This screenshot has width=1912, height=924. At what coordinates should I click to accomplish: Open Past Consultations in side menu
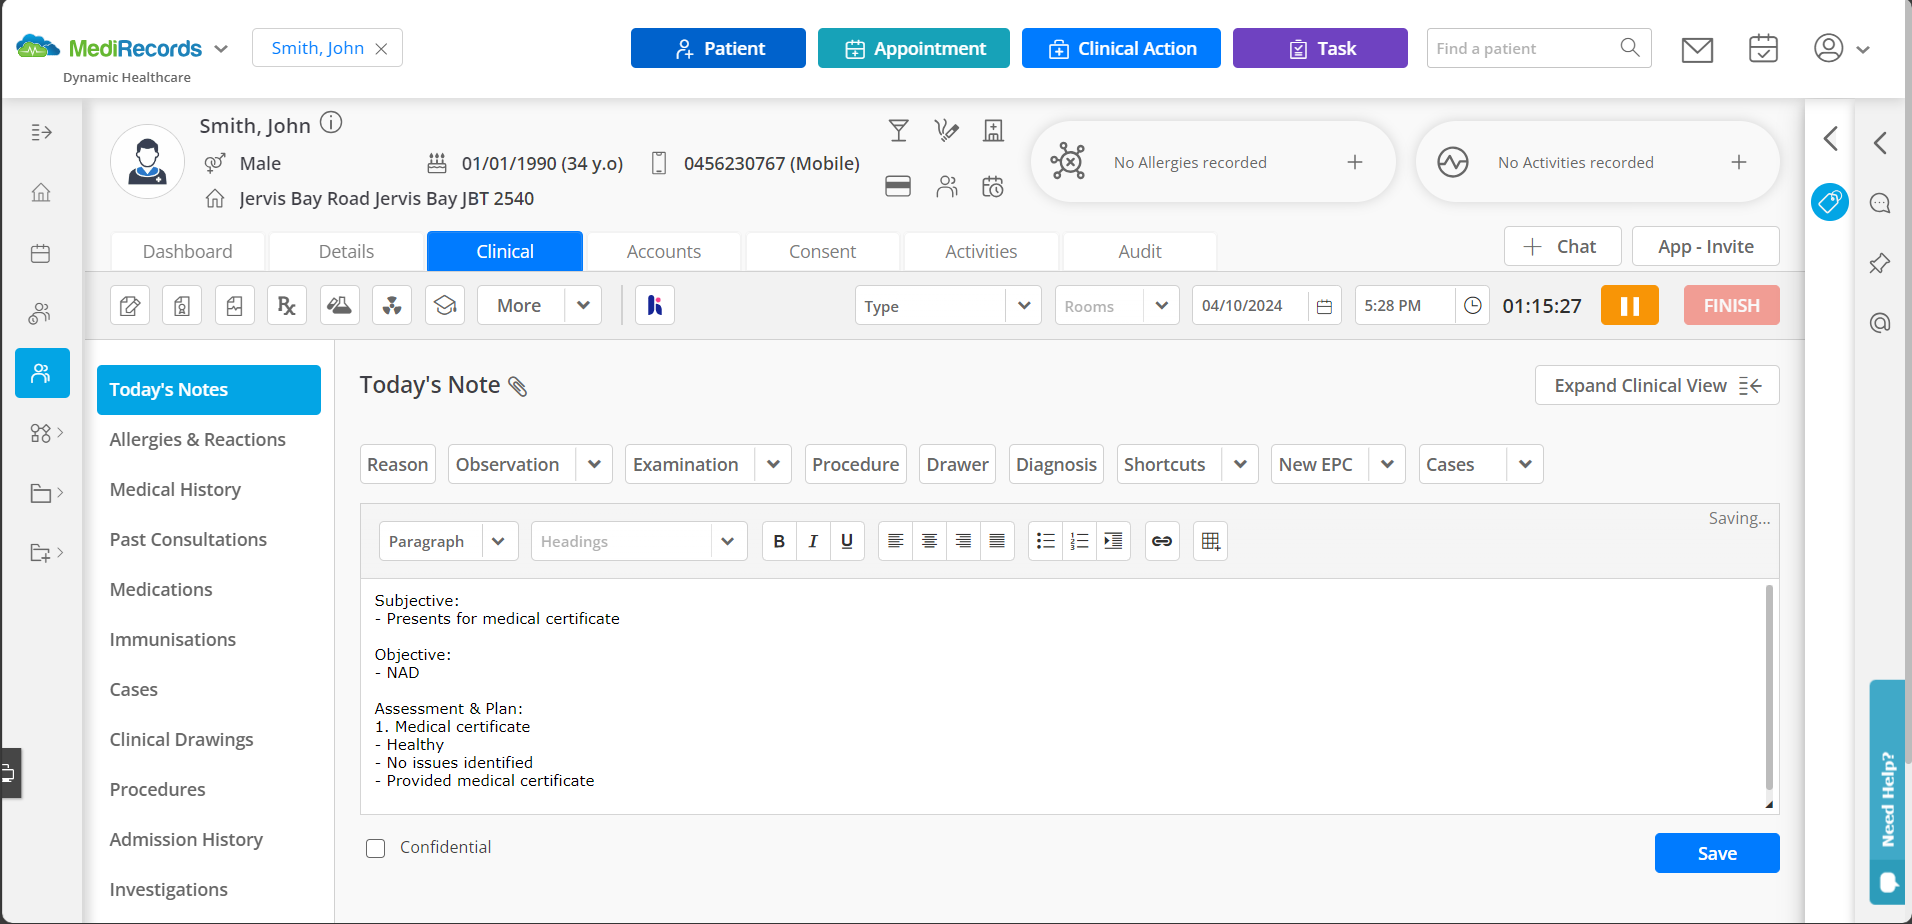(x=188, y=539)
